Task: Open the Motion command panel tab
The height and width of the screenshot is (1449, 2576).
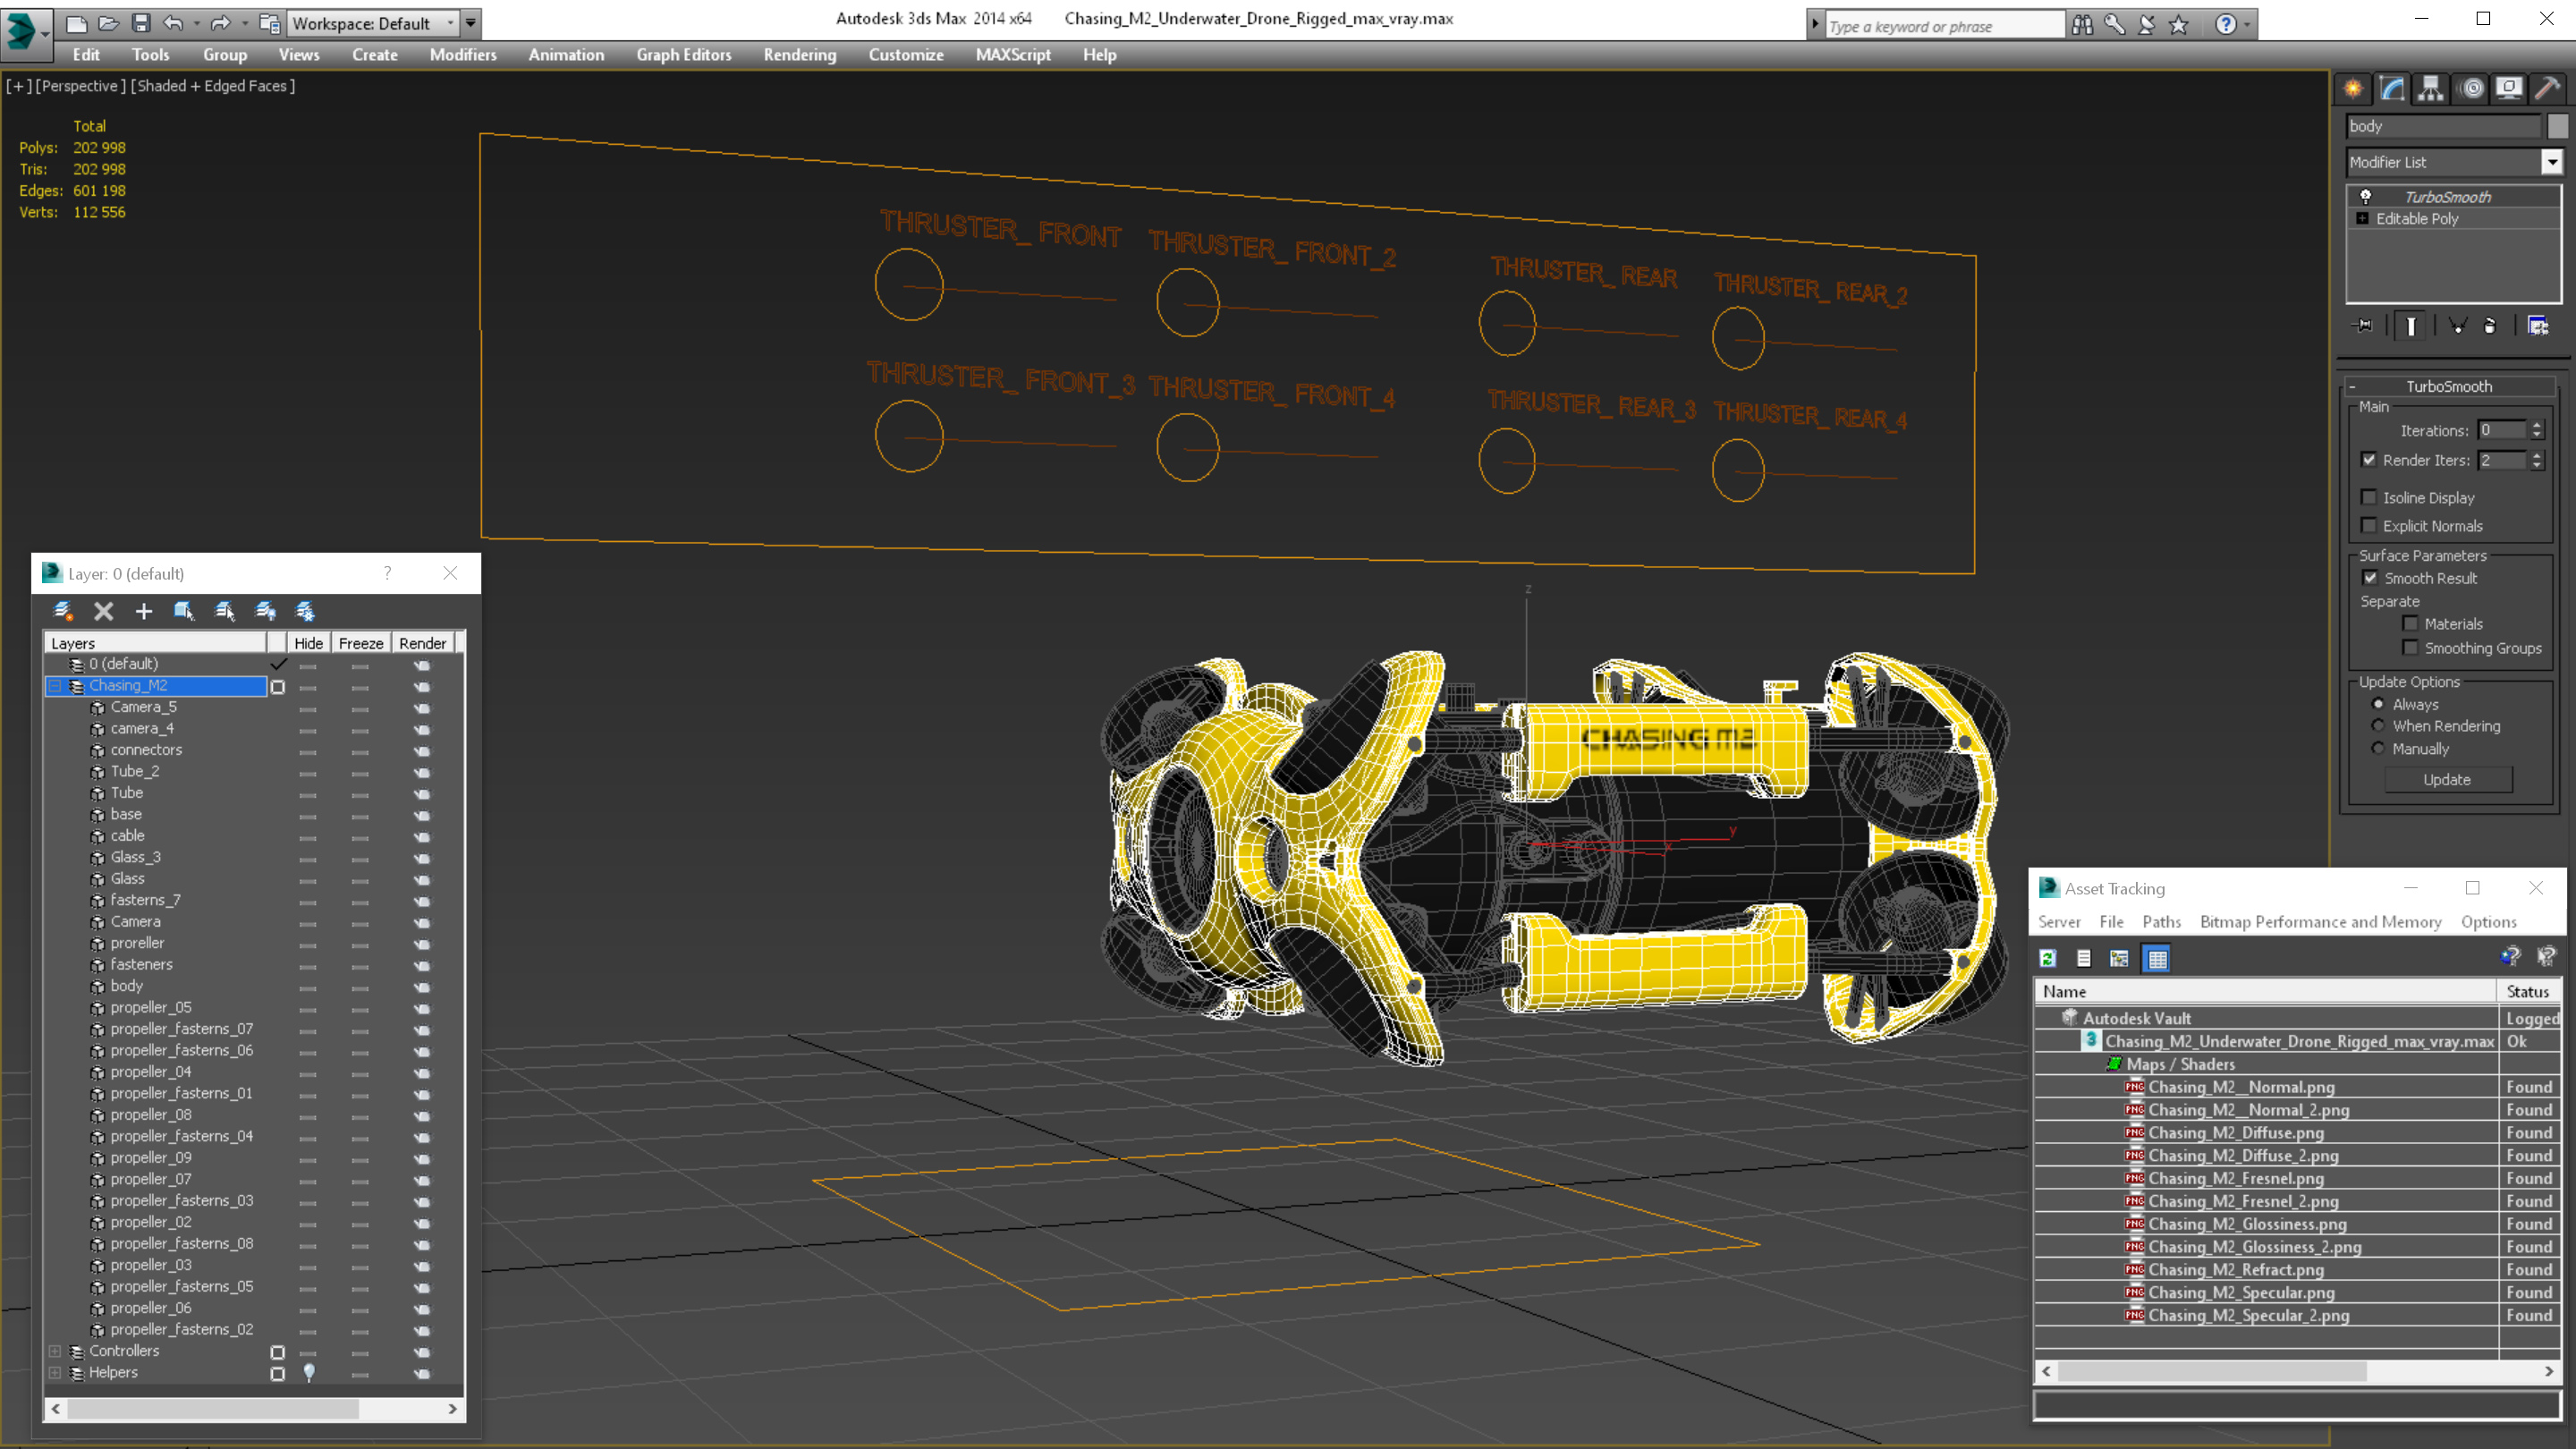Action: point(2471,88)
